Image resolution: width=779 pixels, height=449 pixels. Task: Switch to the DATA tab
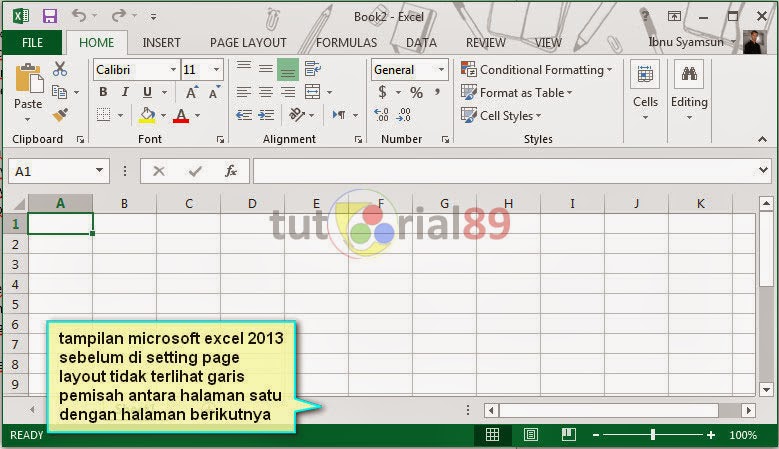tap(421, 43)
